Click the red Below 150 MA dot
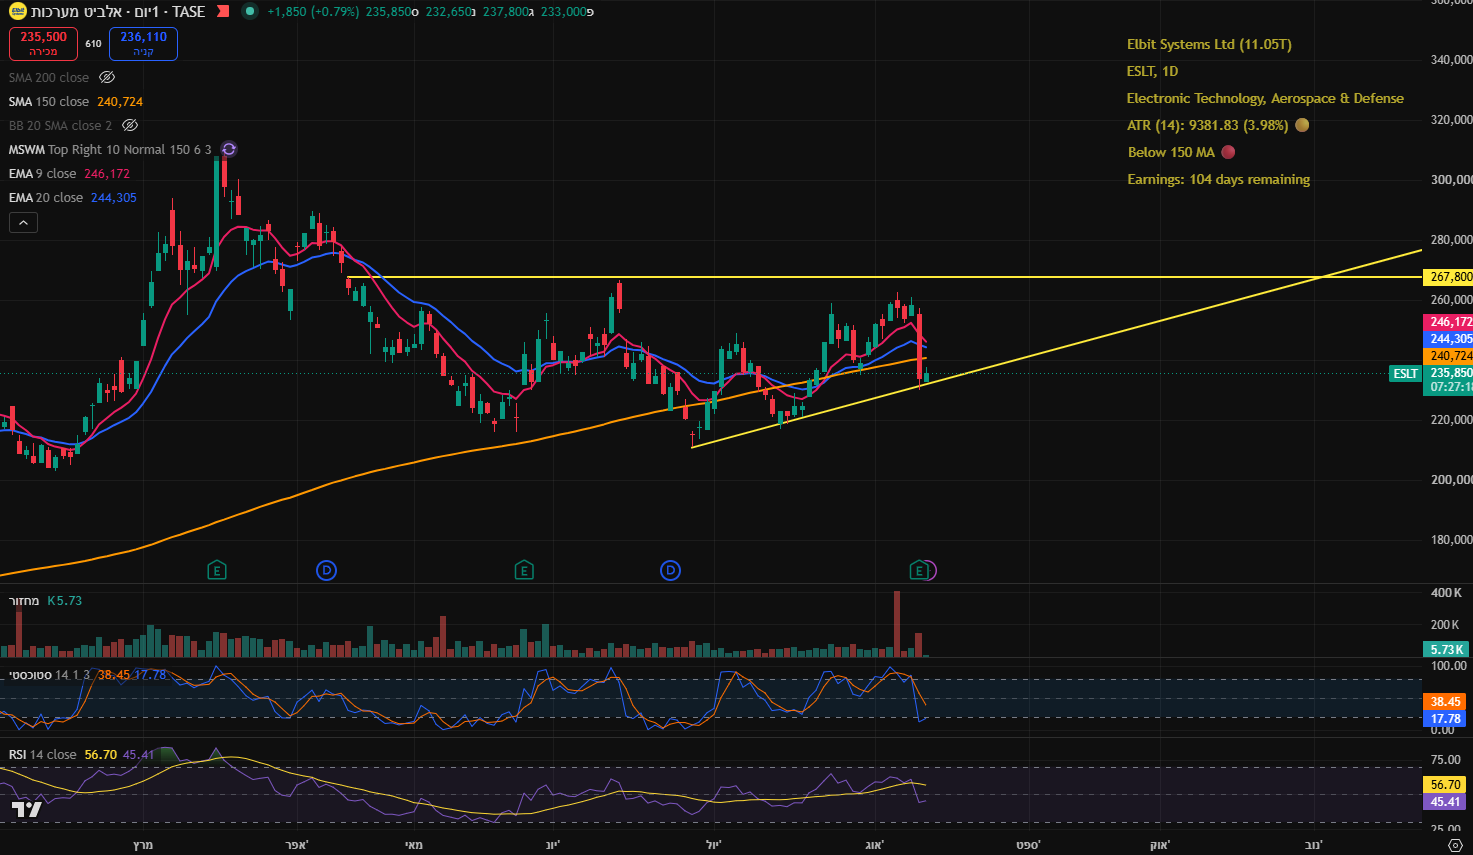 (1228, 152)
